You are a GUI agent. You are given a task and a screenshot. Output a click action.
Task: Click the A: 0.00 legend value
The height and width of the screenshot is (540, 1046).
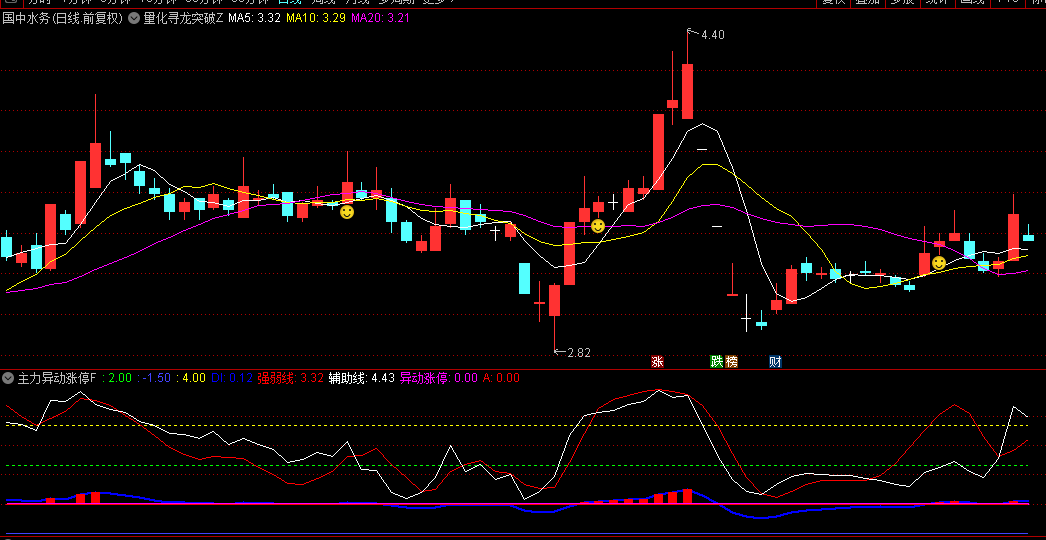tap(501, 378)
